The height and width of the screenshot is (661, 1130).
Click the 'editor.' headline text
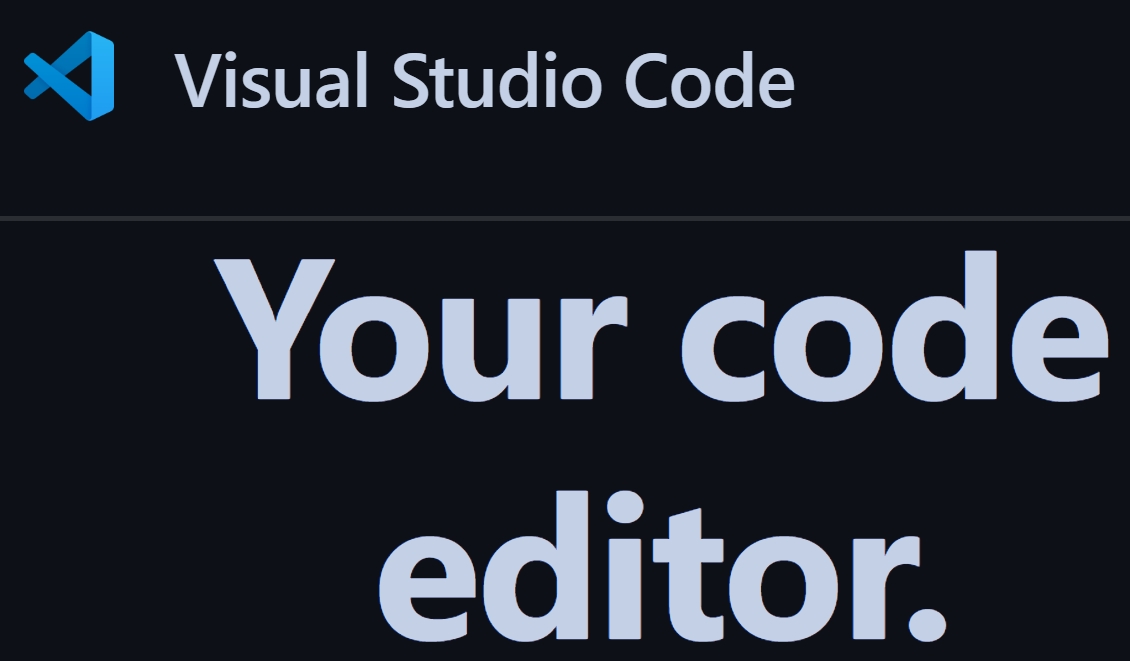662,567
